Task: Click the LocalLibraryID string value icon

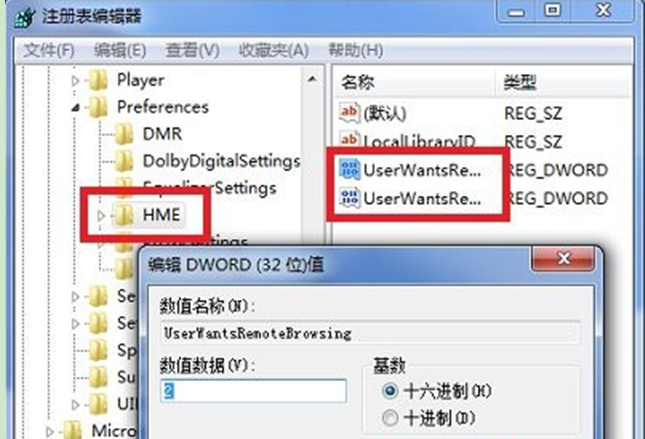Action: (349, 140)
